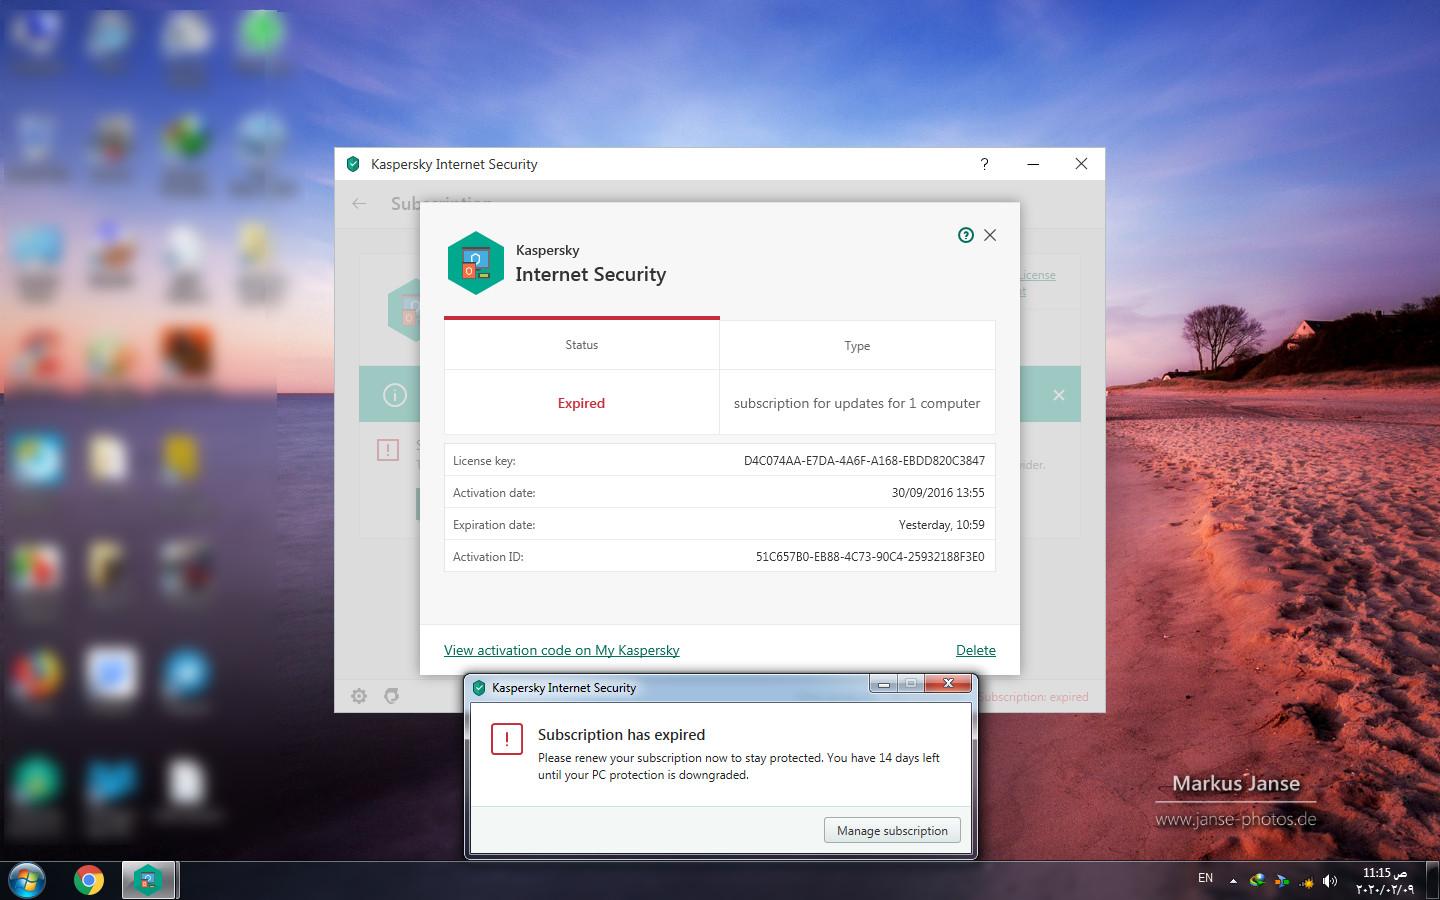Click the EN language indicator

tap(1205, 878)
